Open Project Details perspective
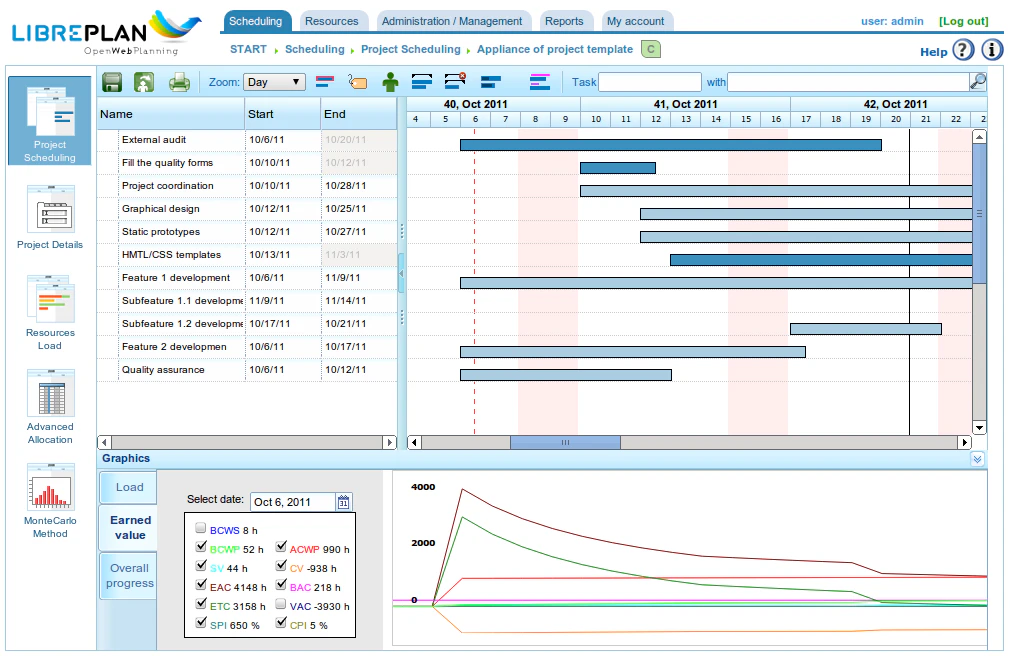Viewport: 1010px width, 656px height. [x=50, y=217]
